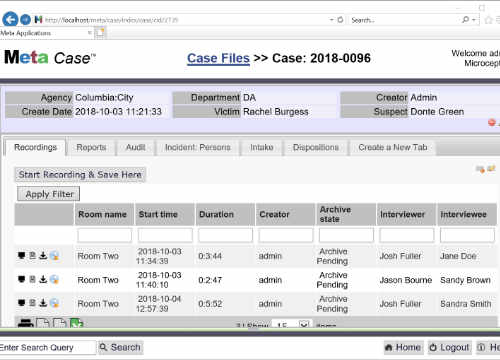The image size is (500, 360).
Task: Click the Start time filter field
Action: [165, 235]
